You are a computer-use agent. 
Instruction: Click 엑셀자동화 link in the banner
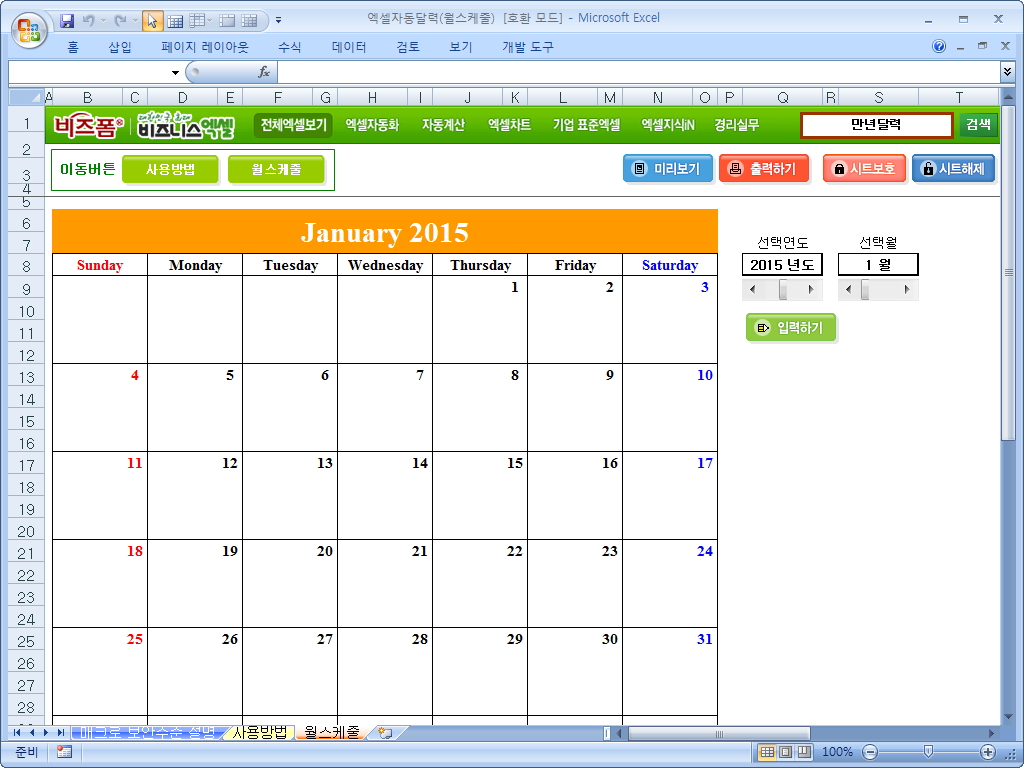372,125
